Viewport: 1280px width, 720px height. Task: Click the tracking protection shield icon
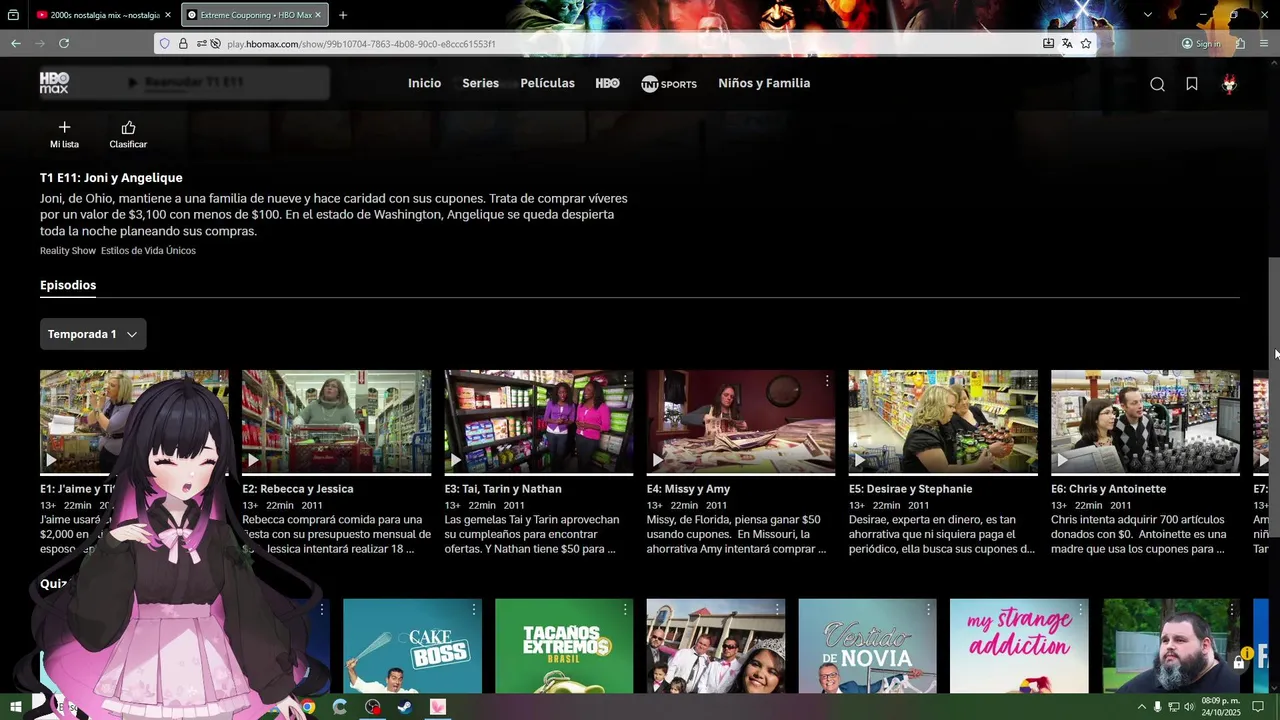165,44
